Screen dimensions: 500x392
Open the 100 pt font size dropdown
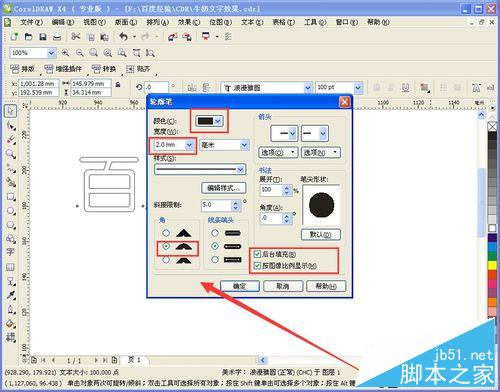click(358, 88)
